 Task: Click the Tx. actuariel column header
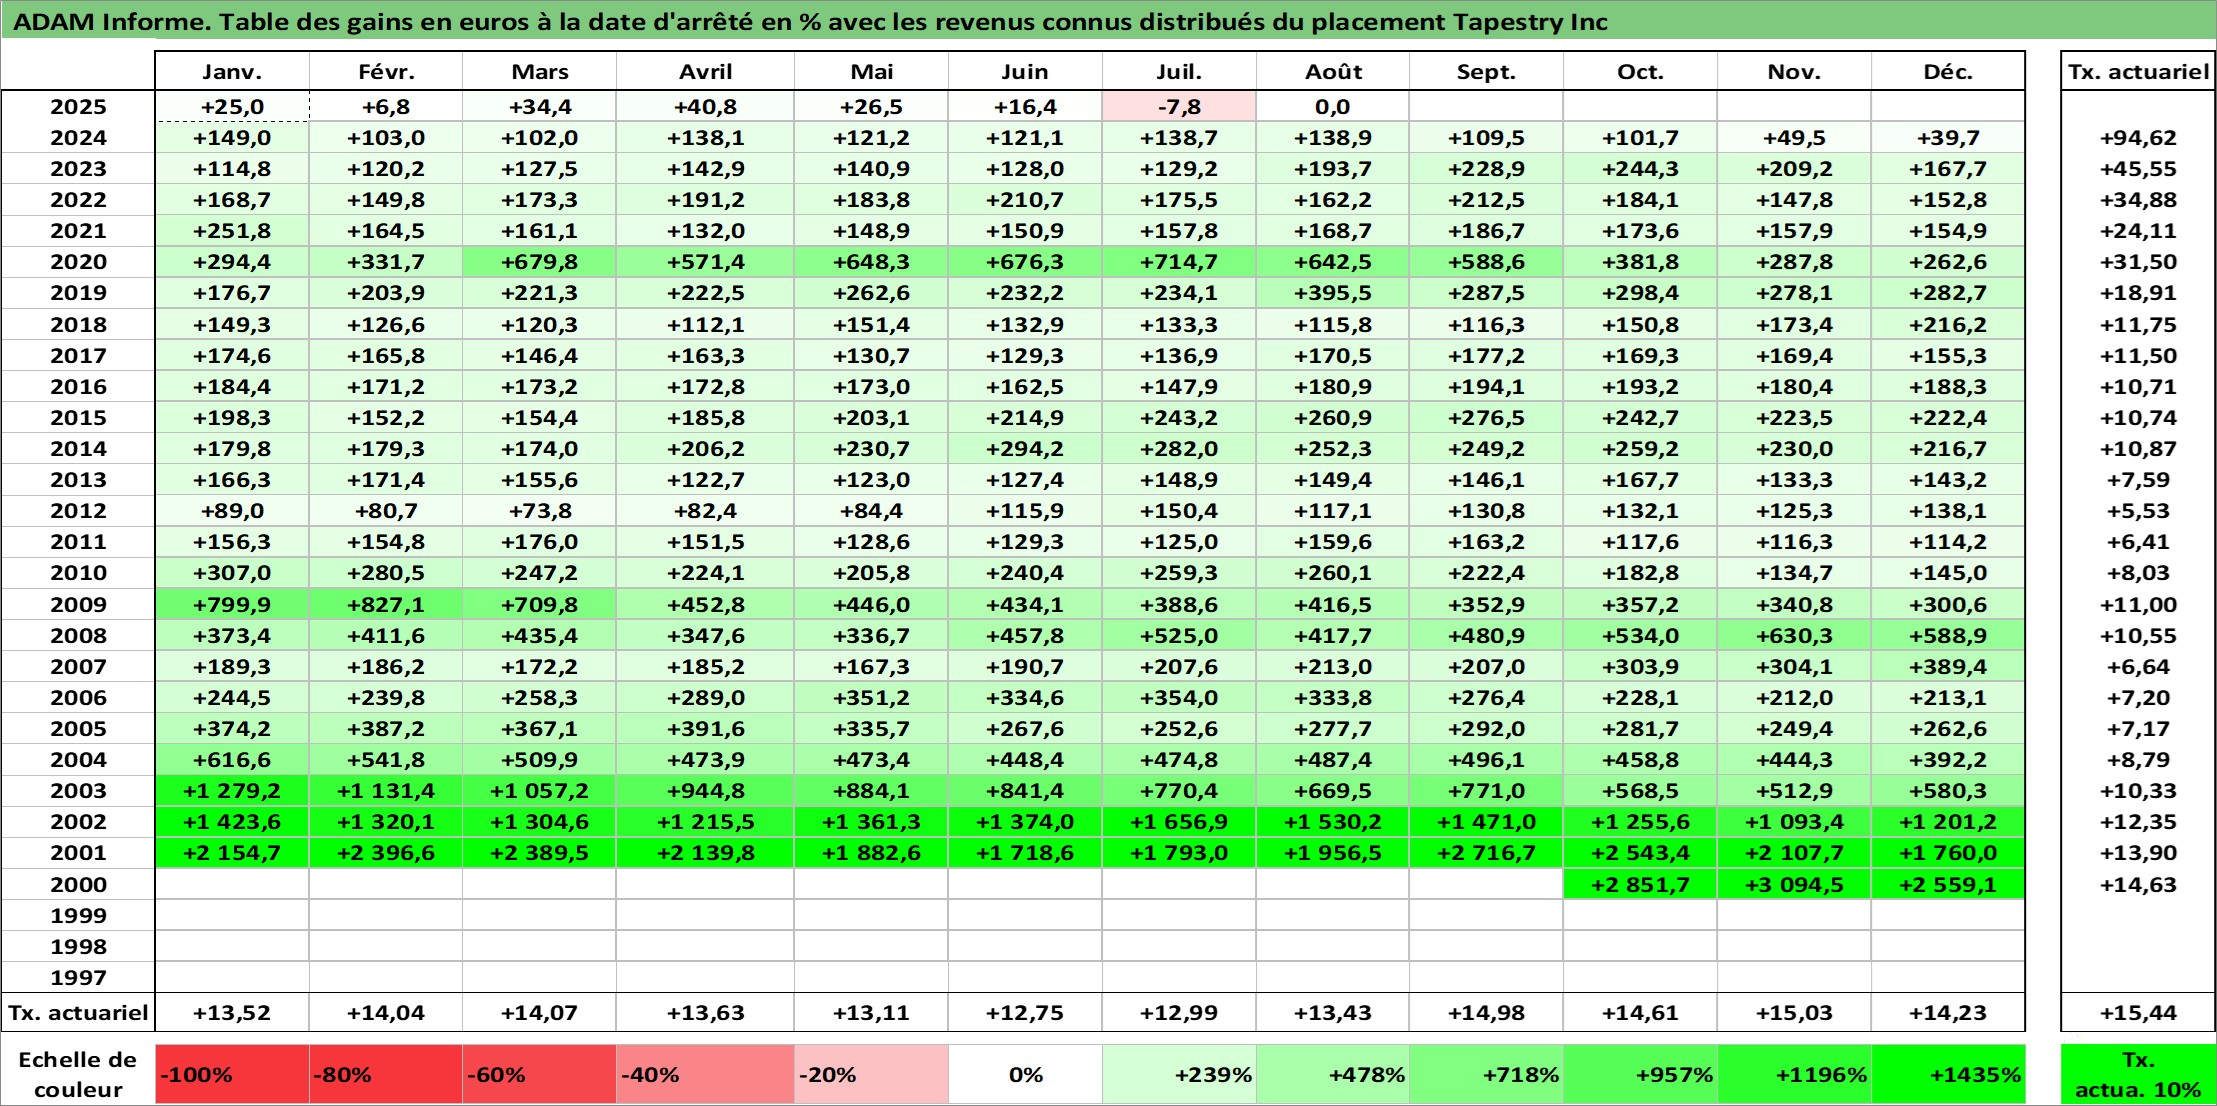coord(2138,71)
